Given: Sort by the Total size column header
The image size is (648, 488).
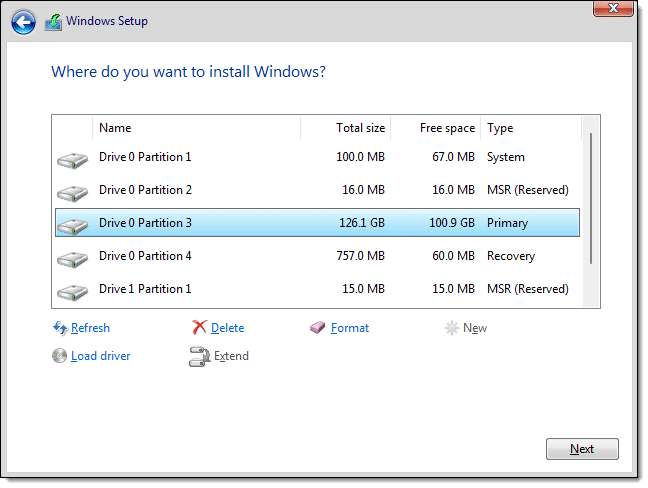Looking at the screenshot, I should pos(346,128).
